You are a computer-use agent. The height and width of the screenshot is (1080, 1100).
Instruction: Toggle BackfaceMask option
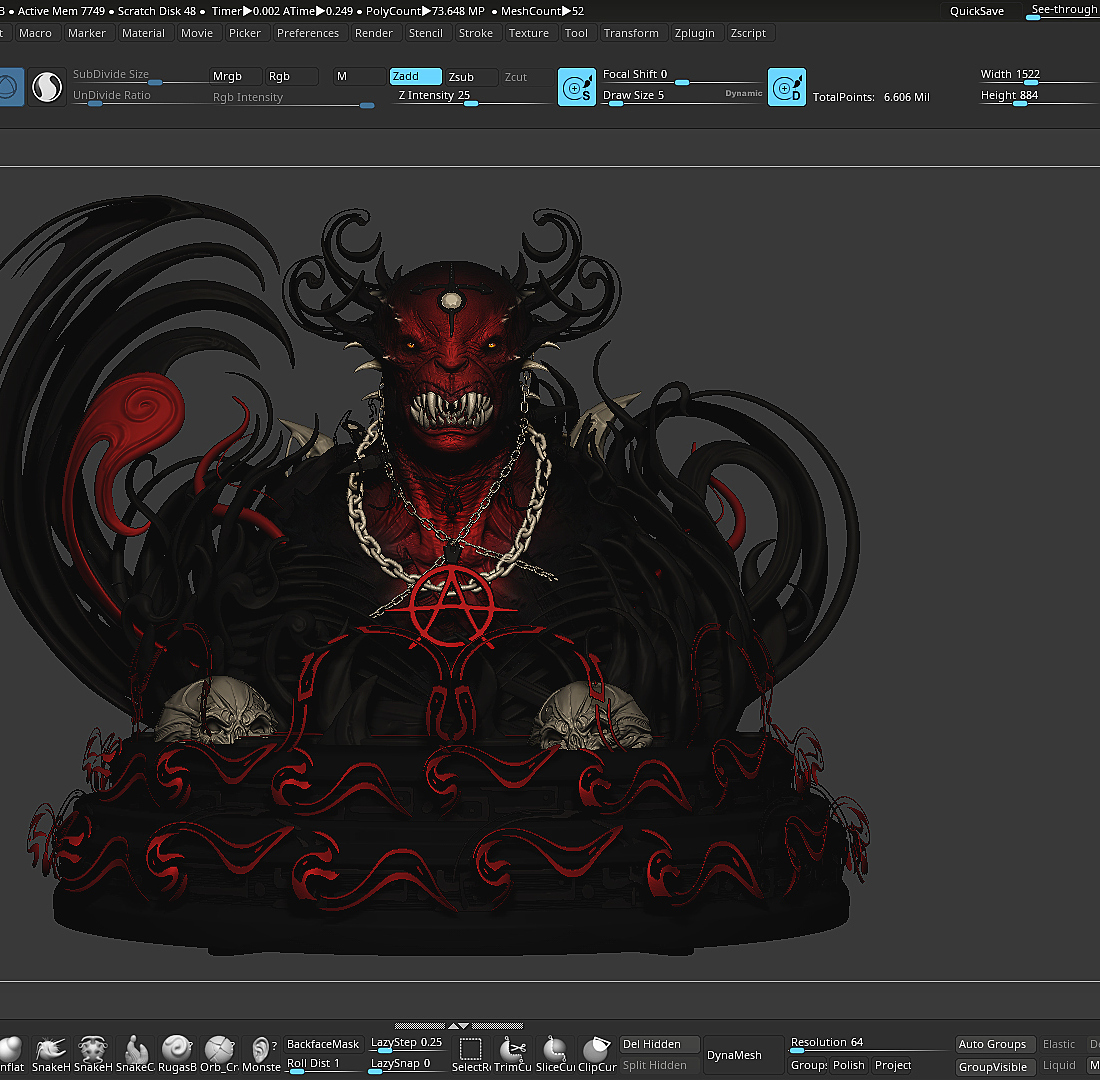(323, 1044)
